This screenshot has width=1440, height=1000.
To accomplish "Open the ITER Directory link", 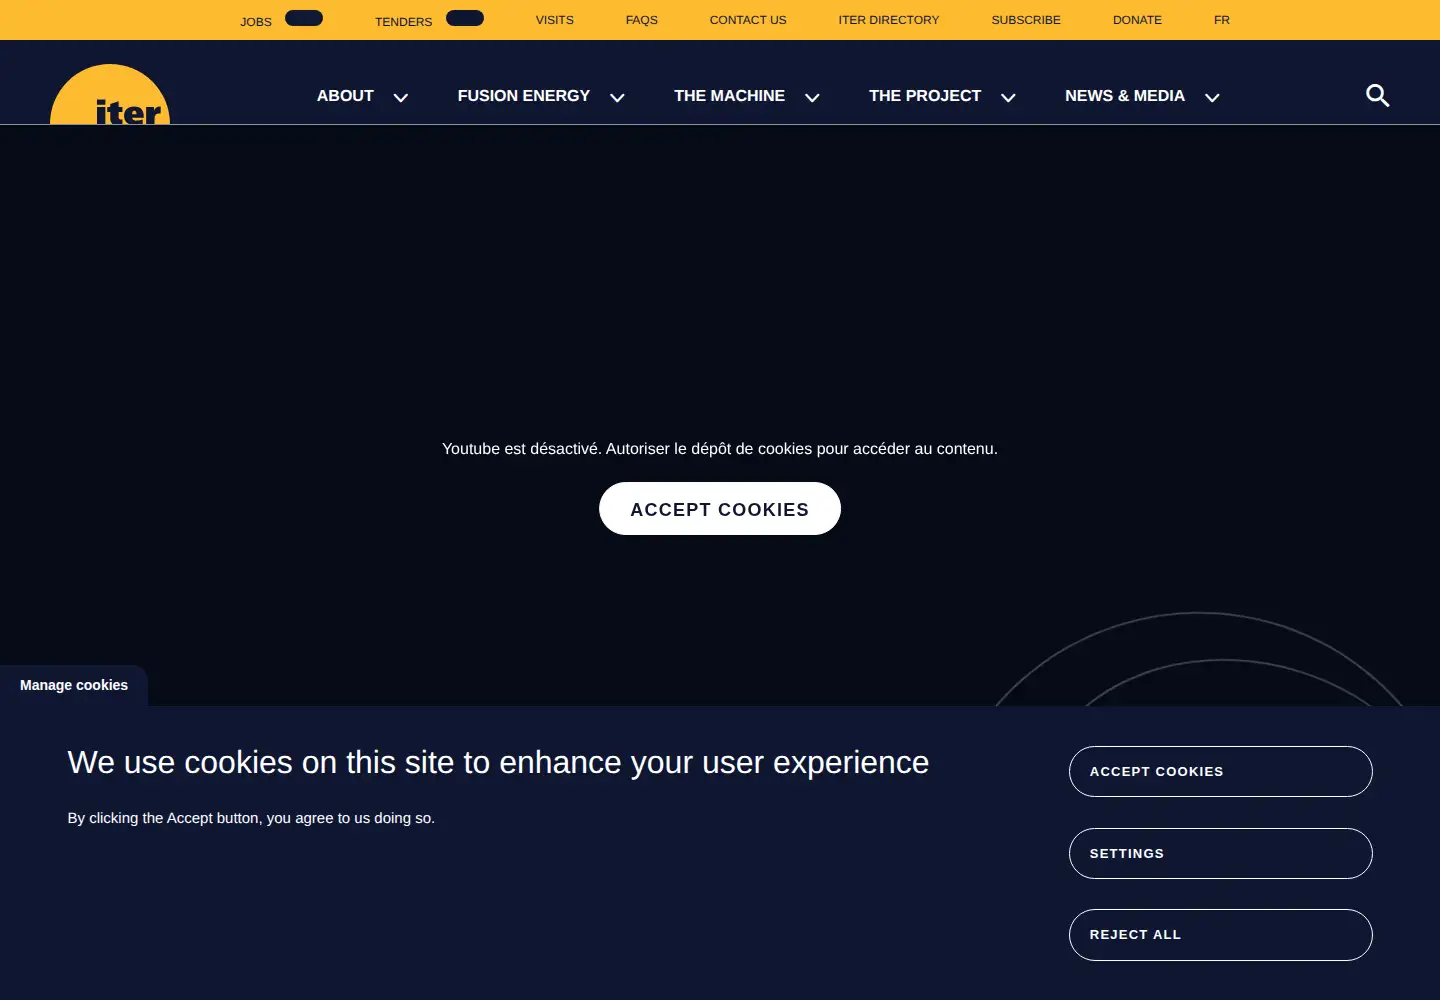I will (889, 20).
